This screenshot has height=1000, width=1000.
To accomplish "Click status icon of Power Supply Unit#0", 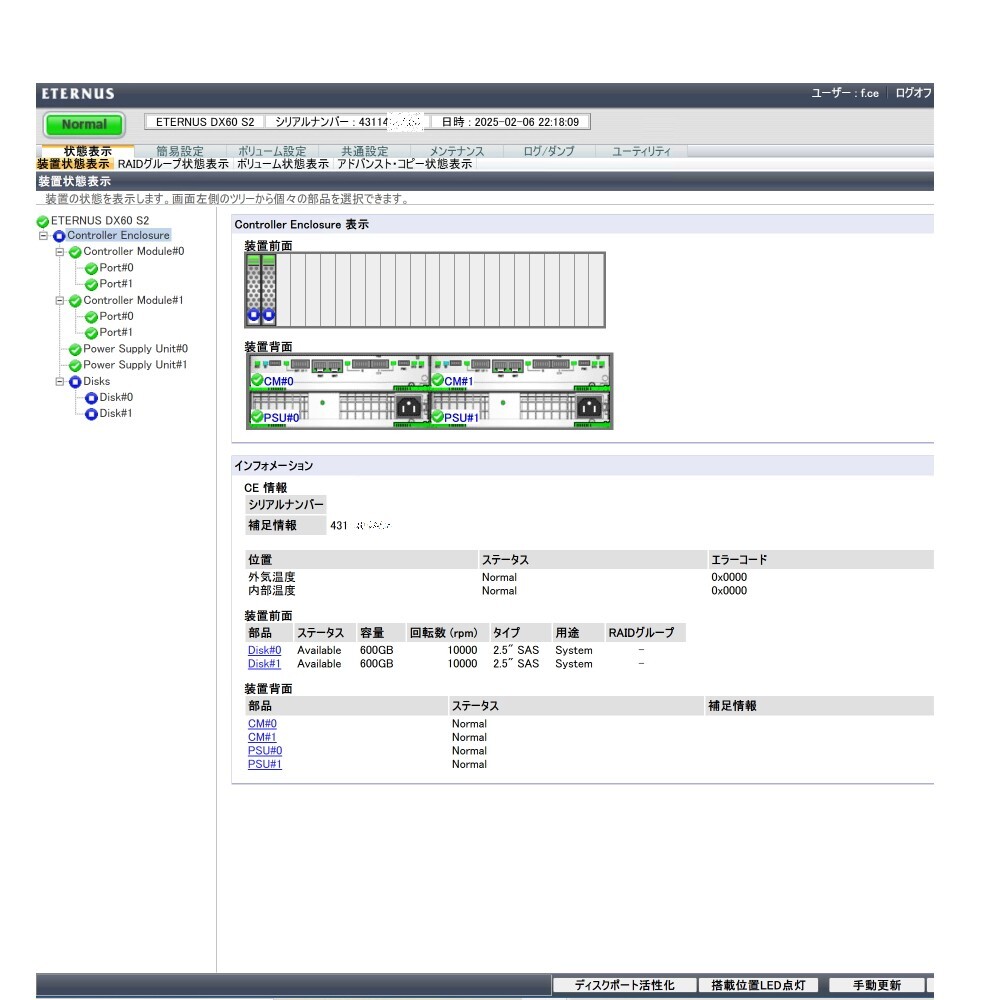I will 75,349.
